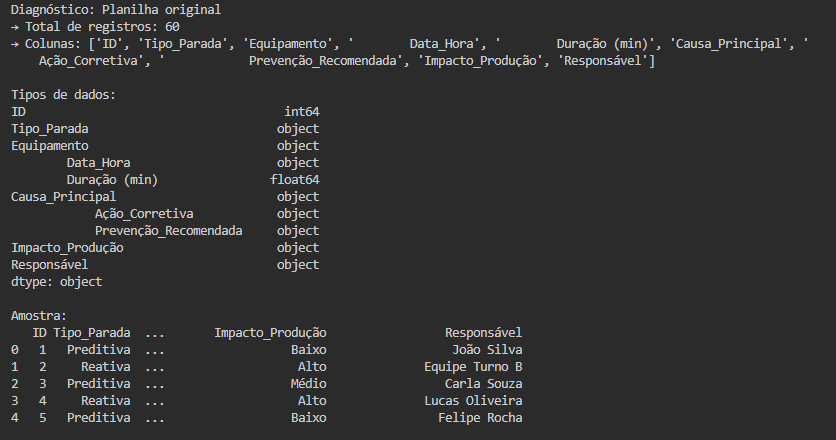Select 'Felipe Rocha' in the last row
This screenshot has height=440, width=836.
click(x=480, y=418)
